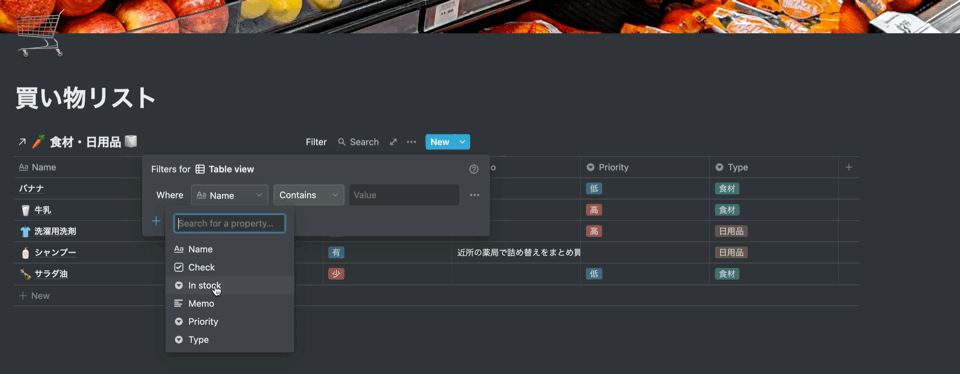Click the 有 stock tag in シャンプー row

click(336, 252)
